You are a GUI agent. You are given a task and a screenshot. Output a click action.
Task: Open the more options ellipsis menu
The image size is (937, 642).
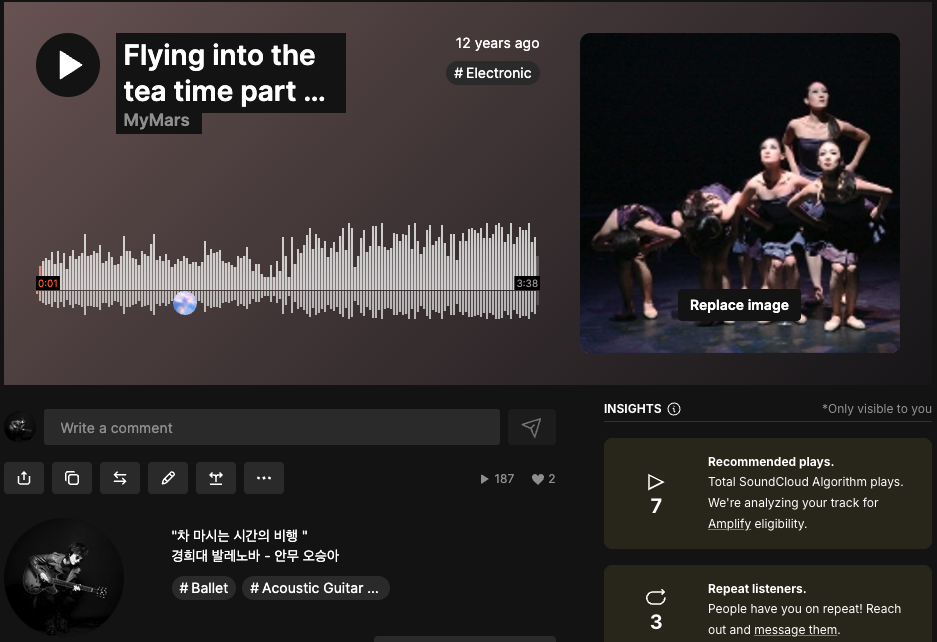click(264, 478)
